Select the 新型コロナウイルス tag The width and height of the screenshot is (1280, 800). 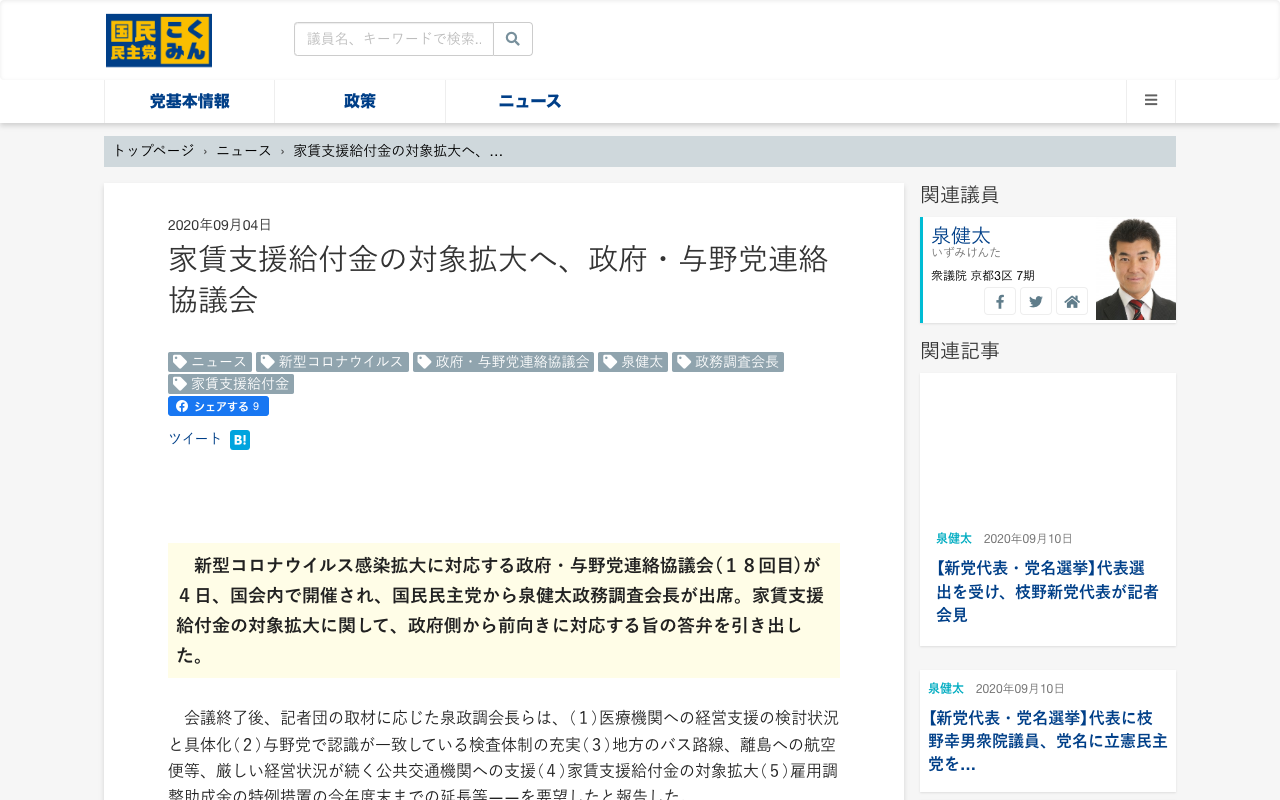(332, 362)
